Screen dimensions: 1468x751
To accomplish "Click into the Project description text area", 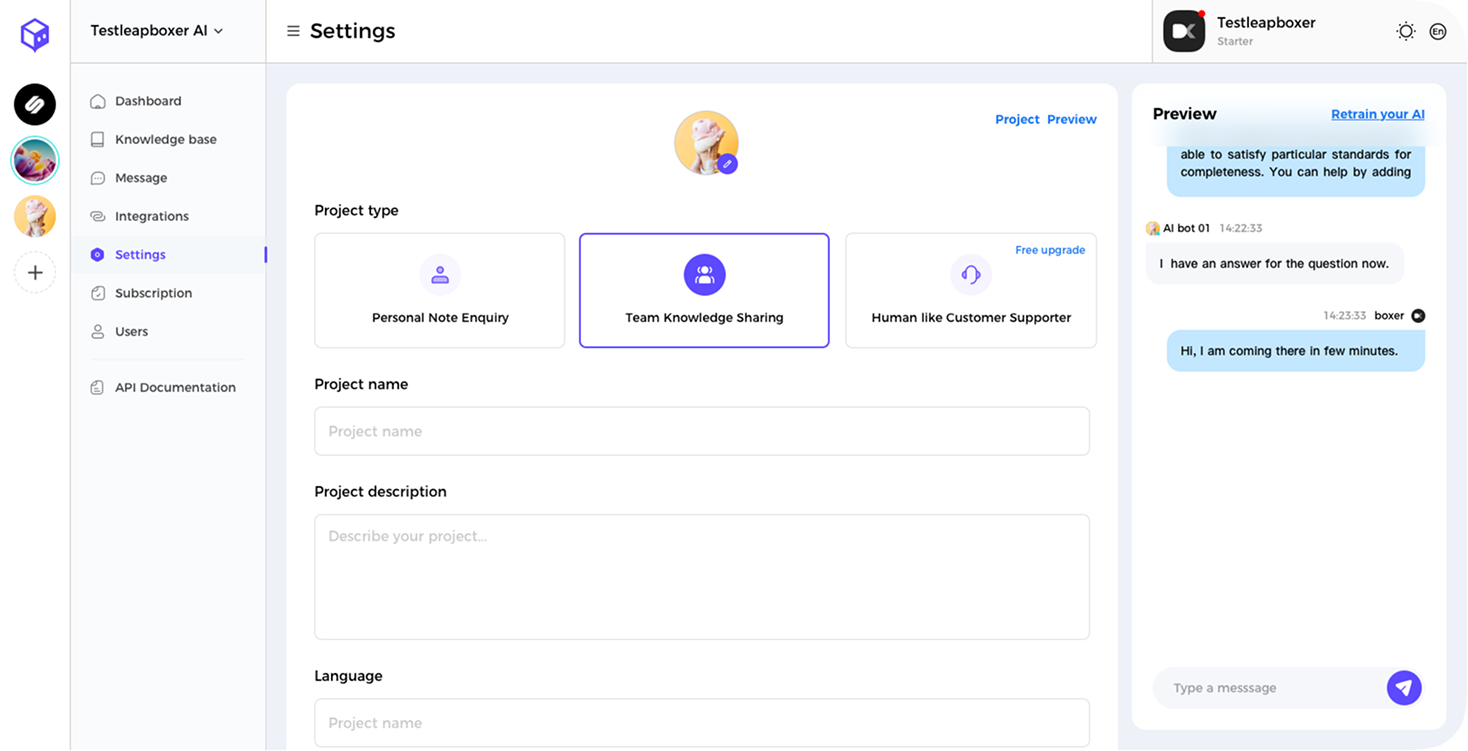I will pyautogui.click(x=702, y=576).
